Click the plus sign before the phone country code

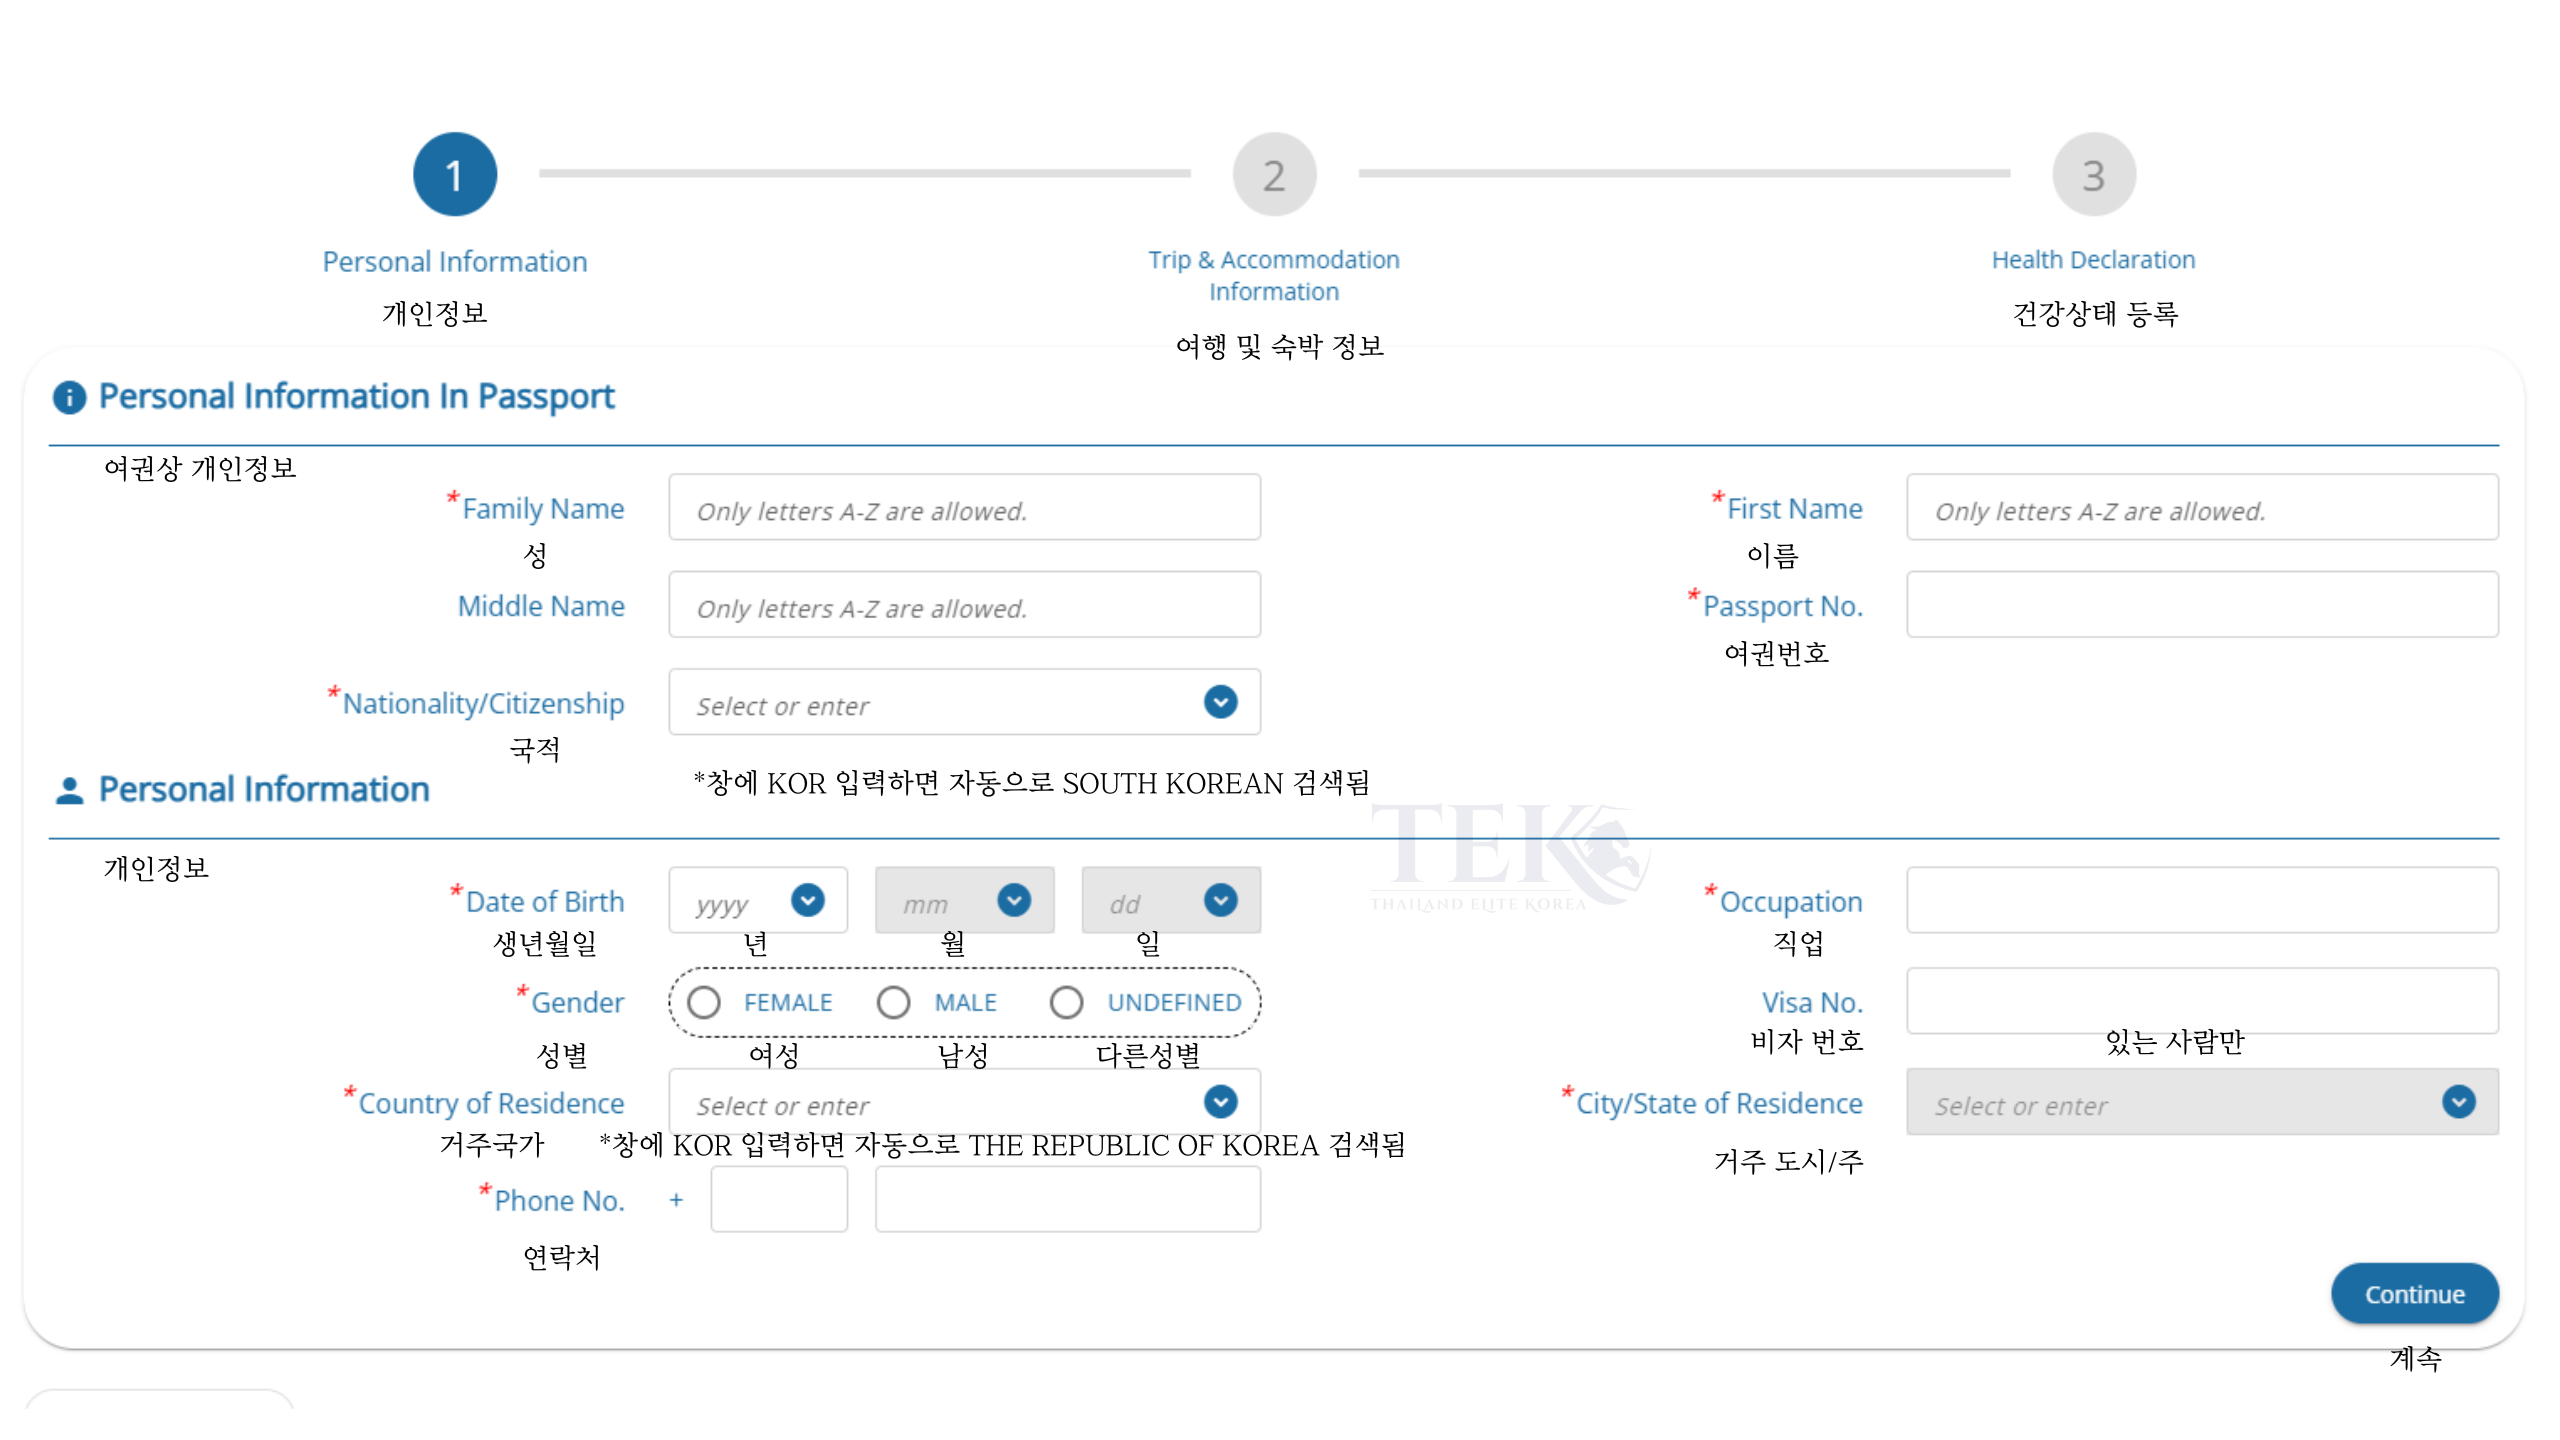click(x=676, y=1199)
